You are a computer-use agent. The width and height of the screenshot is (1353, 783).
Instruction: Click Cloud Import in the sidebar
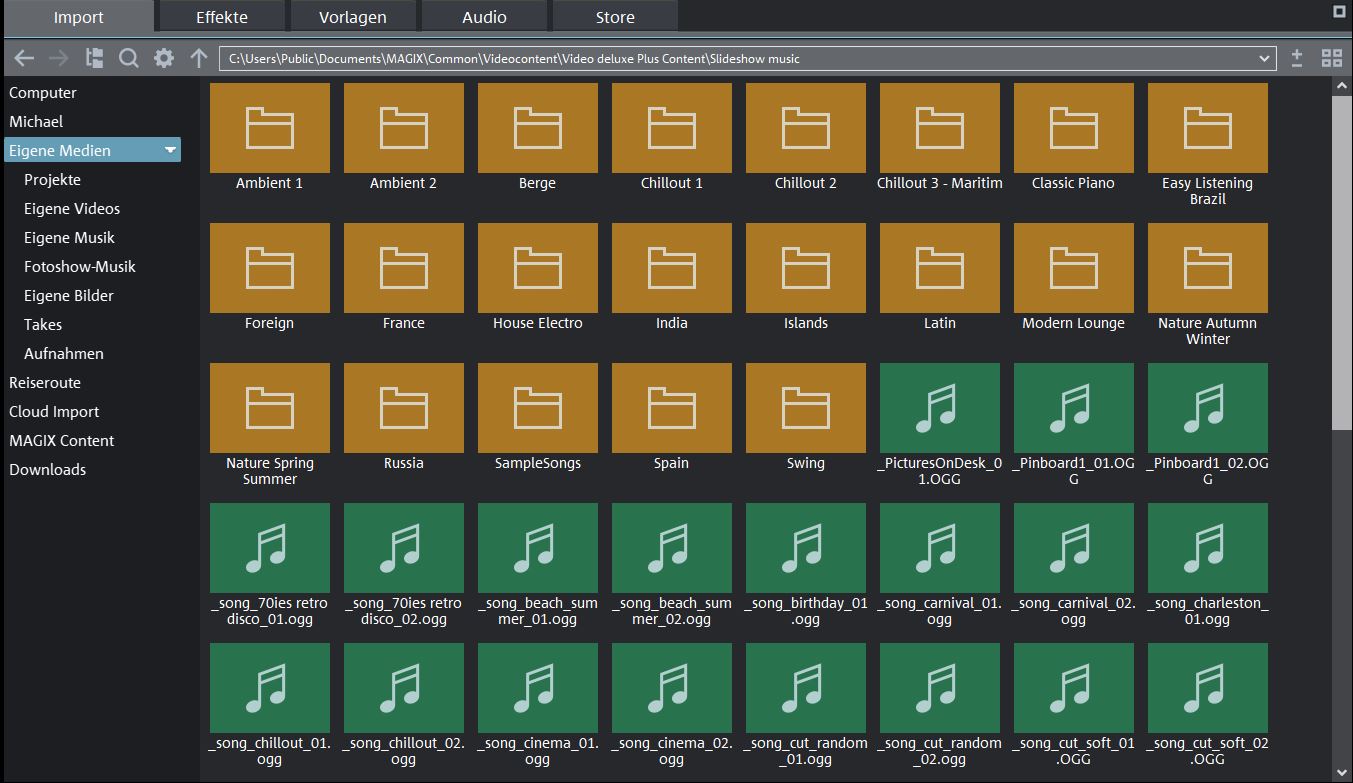click(x=54, y=411)
